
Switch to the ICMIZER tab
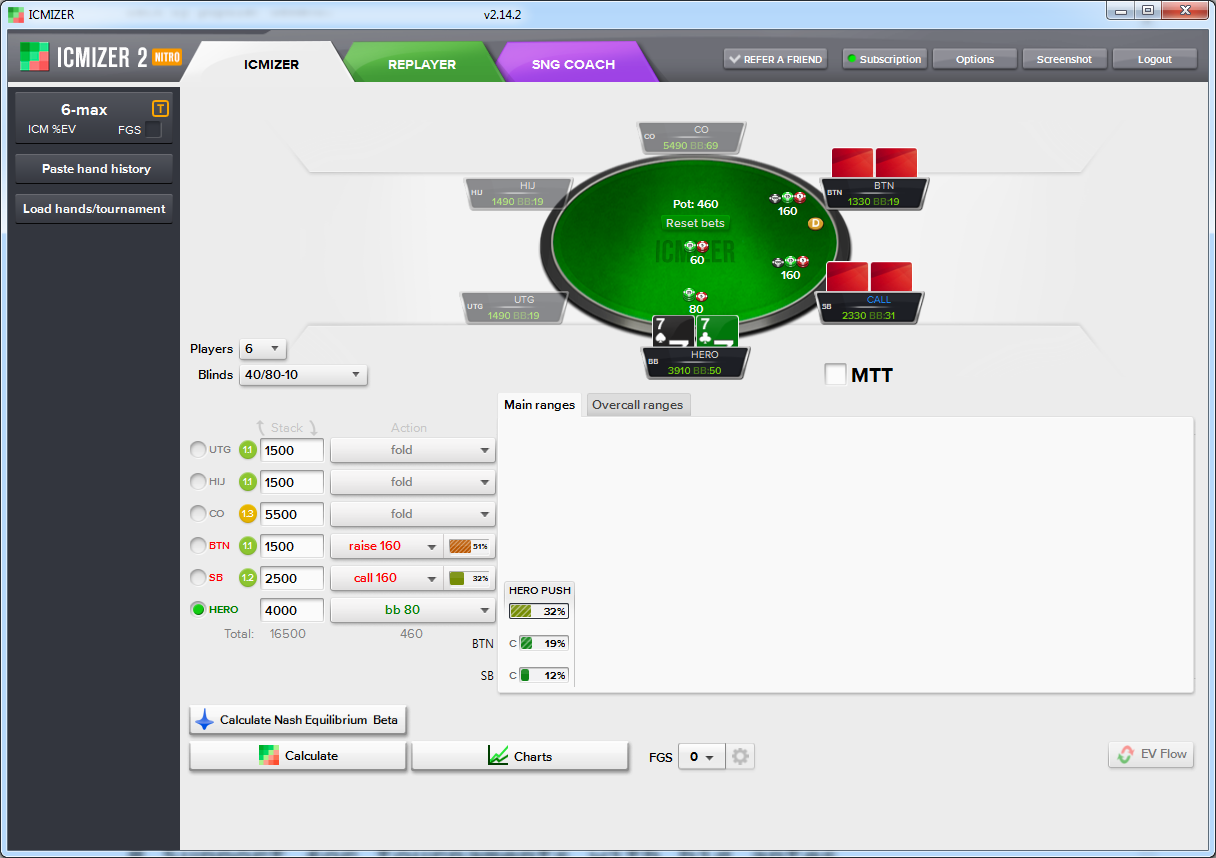pos(271,64)
